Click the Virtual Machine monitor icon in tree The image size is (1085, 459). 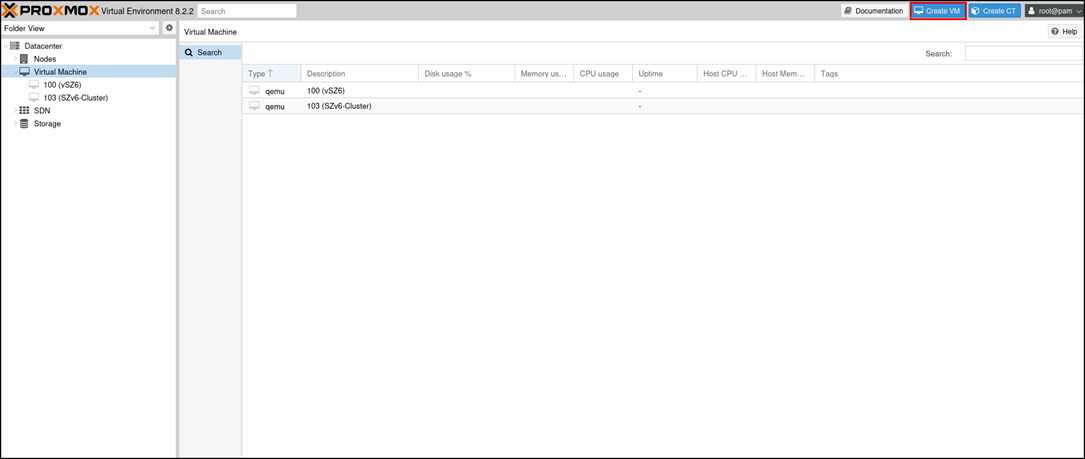(24, 72)
